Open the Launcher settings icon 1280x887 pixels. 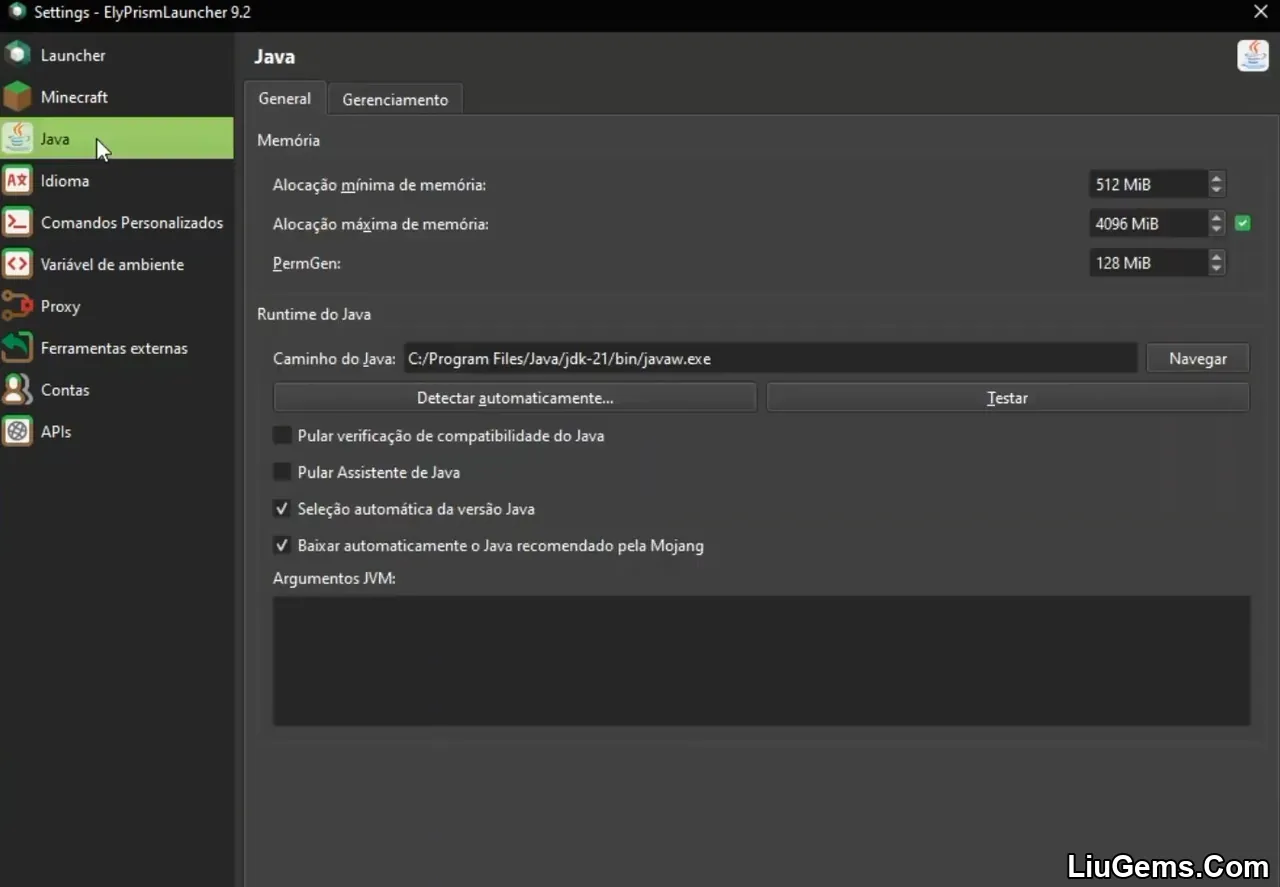point(17,54)
